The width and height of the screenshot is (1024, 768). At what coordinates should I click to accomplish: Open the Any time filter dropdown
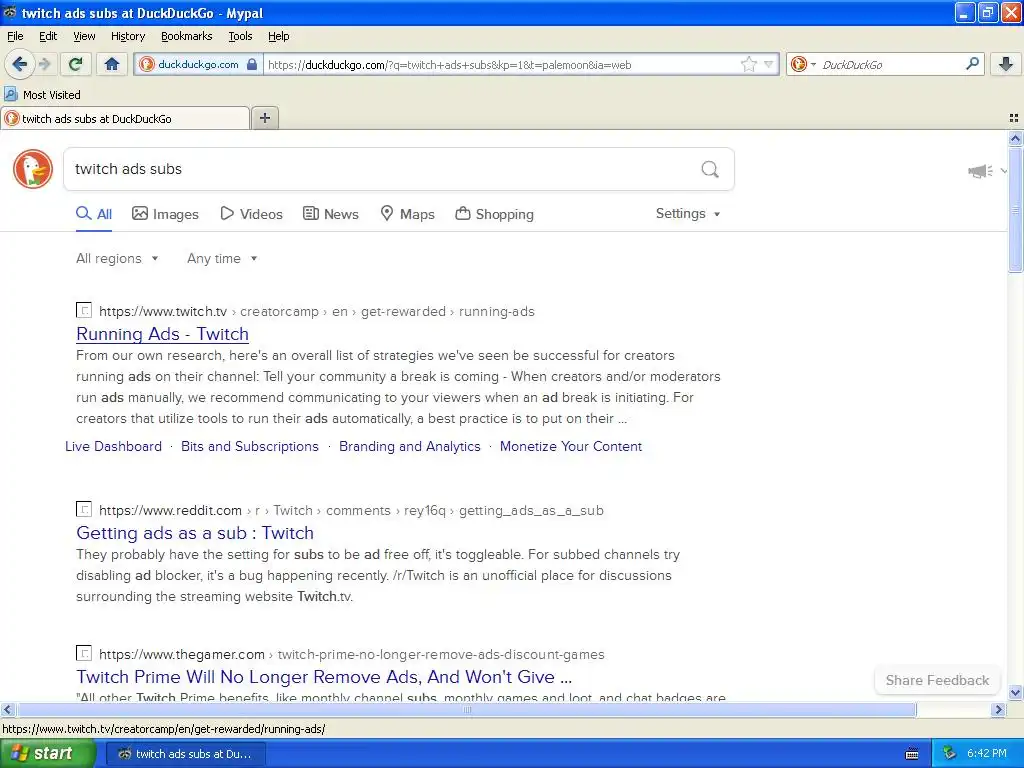222,259
